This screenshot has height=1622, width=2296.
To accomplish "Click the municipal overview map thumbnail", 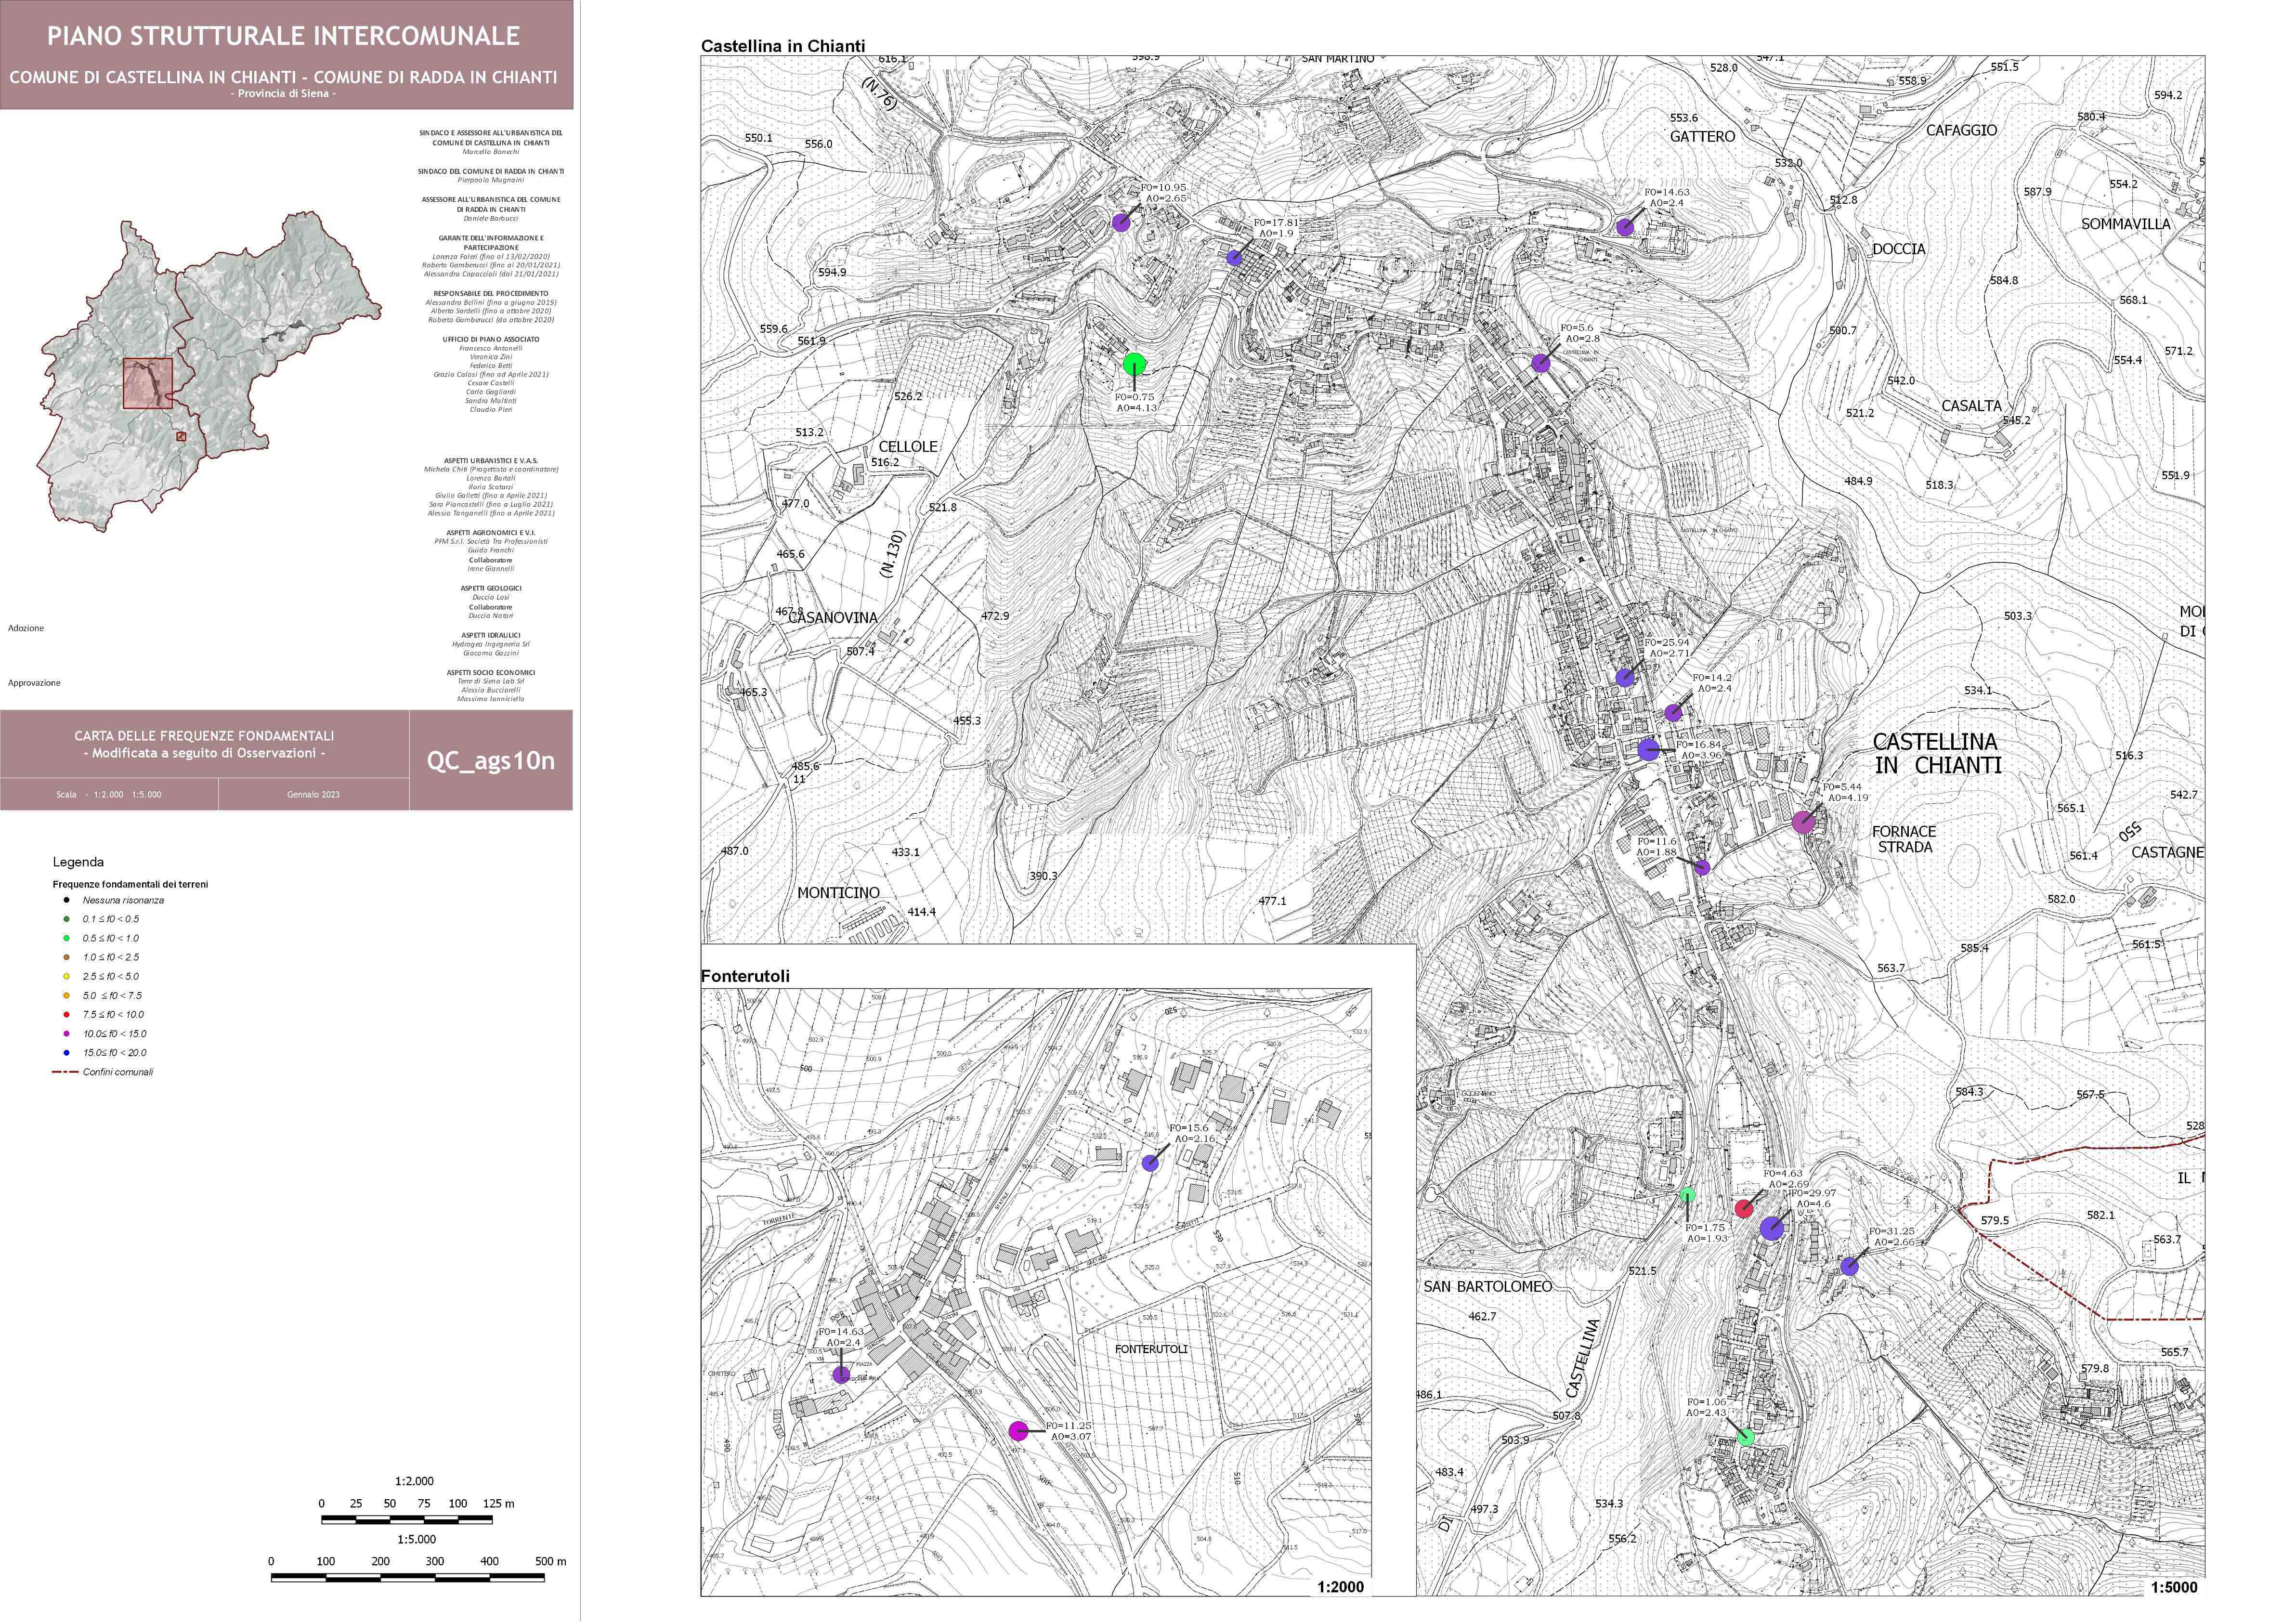I will coord(210,370).
